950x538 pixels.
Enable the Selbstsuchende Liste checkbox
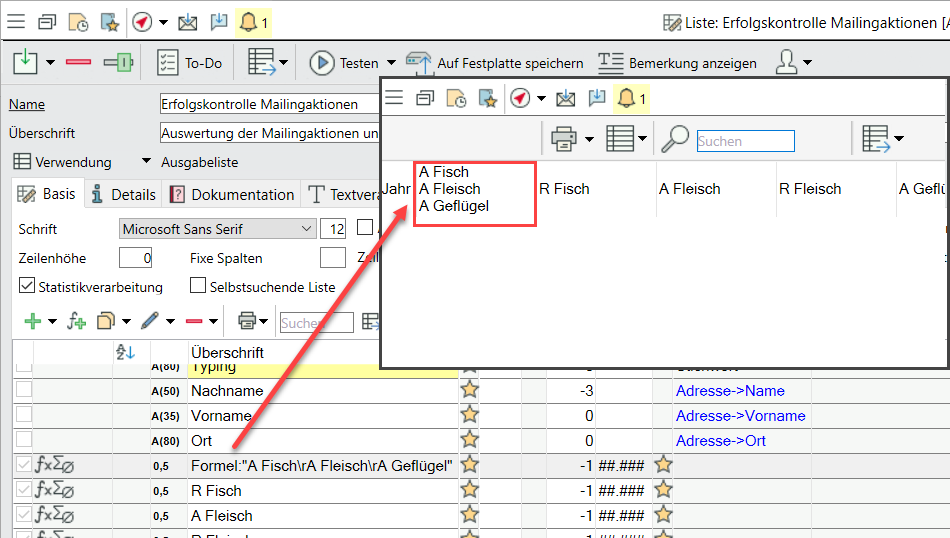[x=198, y=287]
